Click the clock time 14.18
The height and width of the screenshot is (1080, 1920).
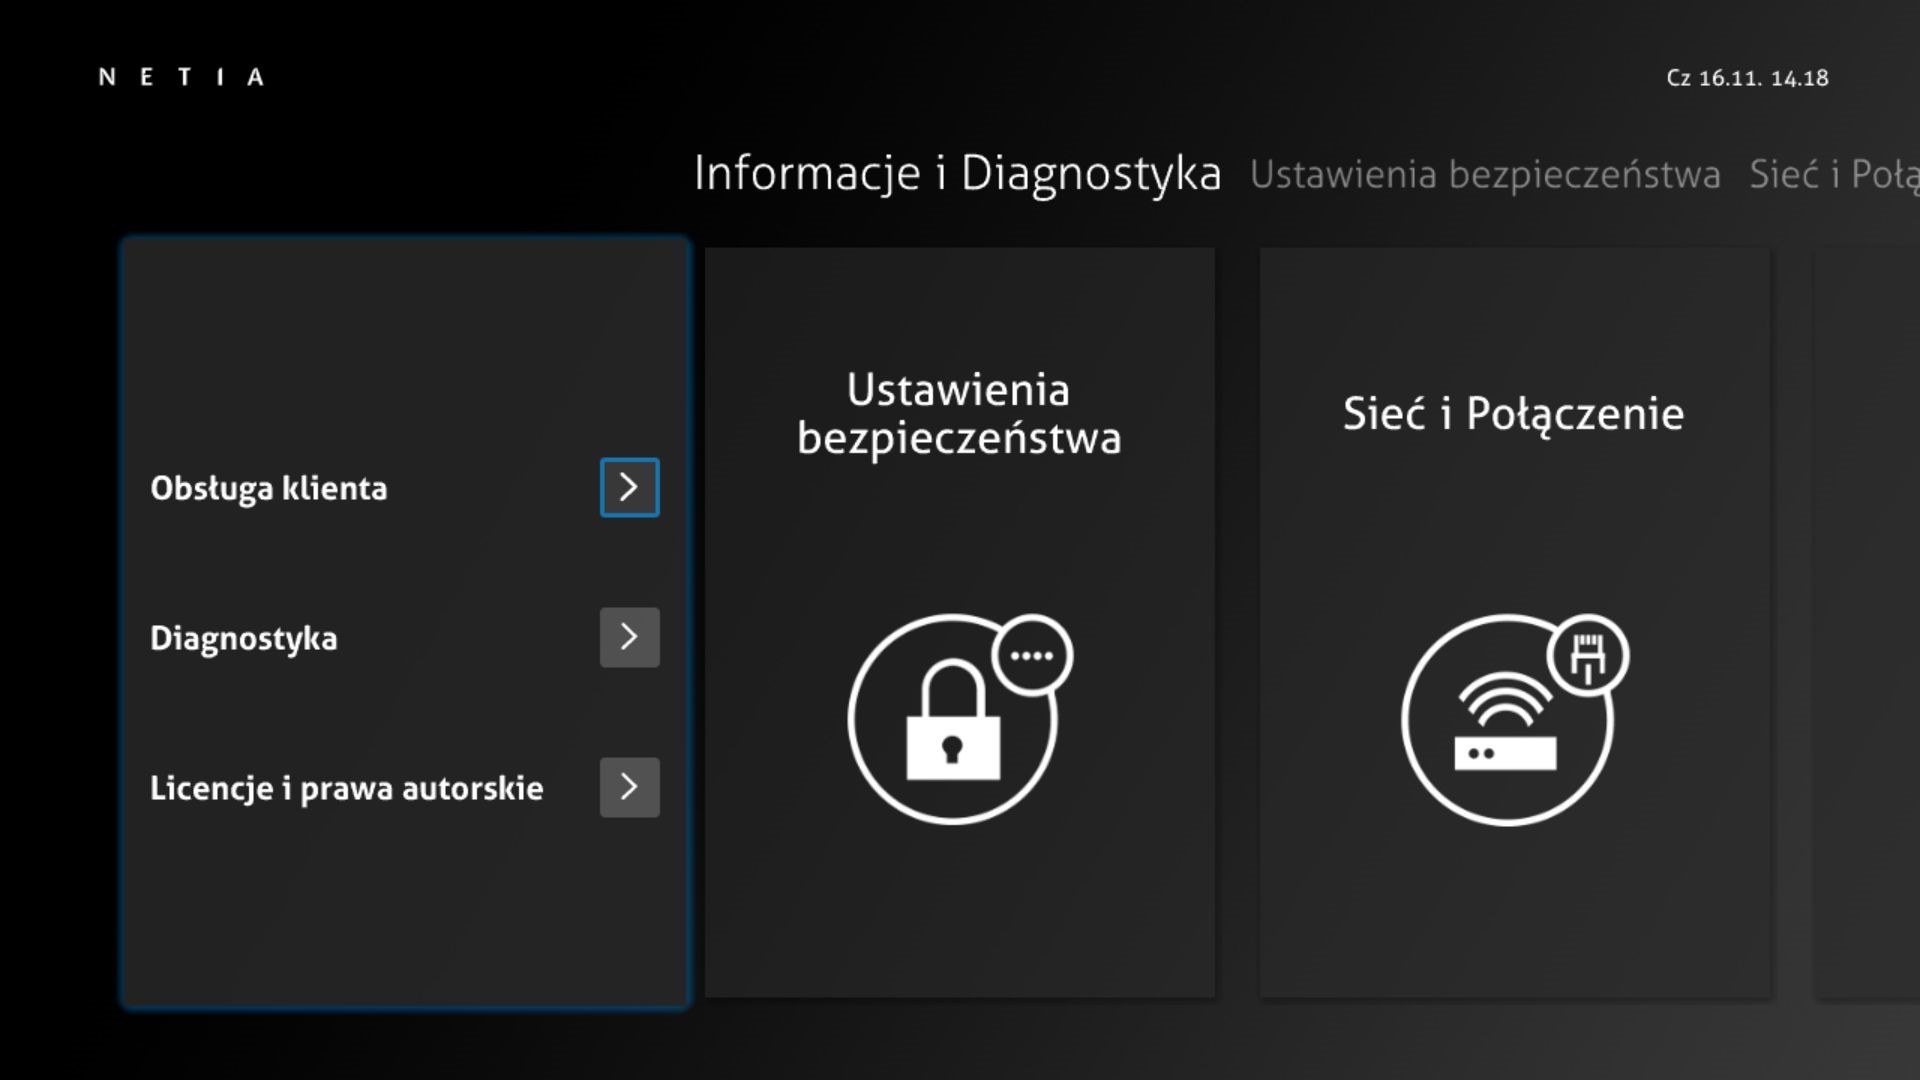1799,78
